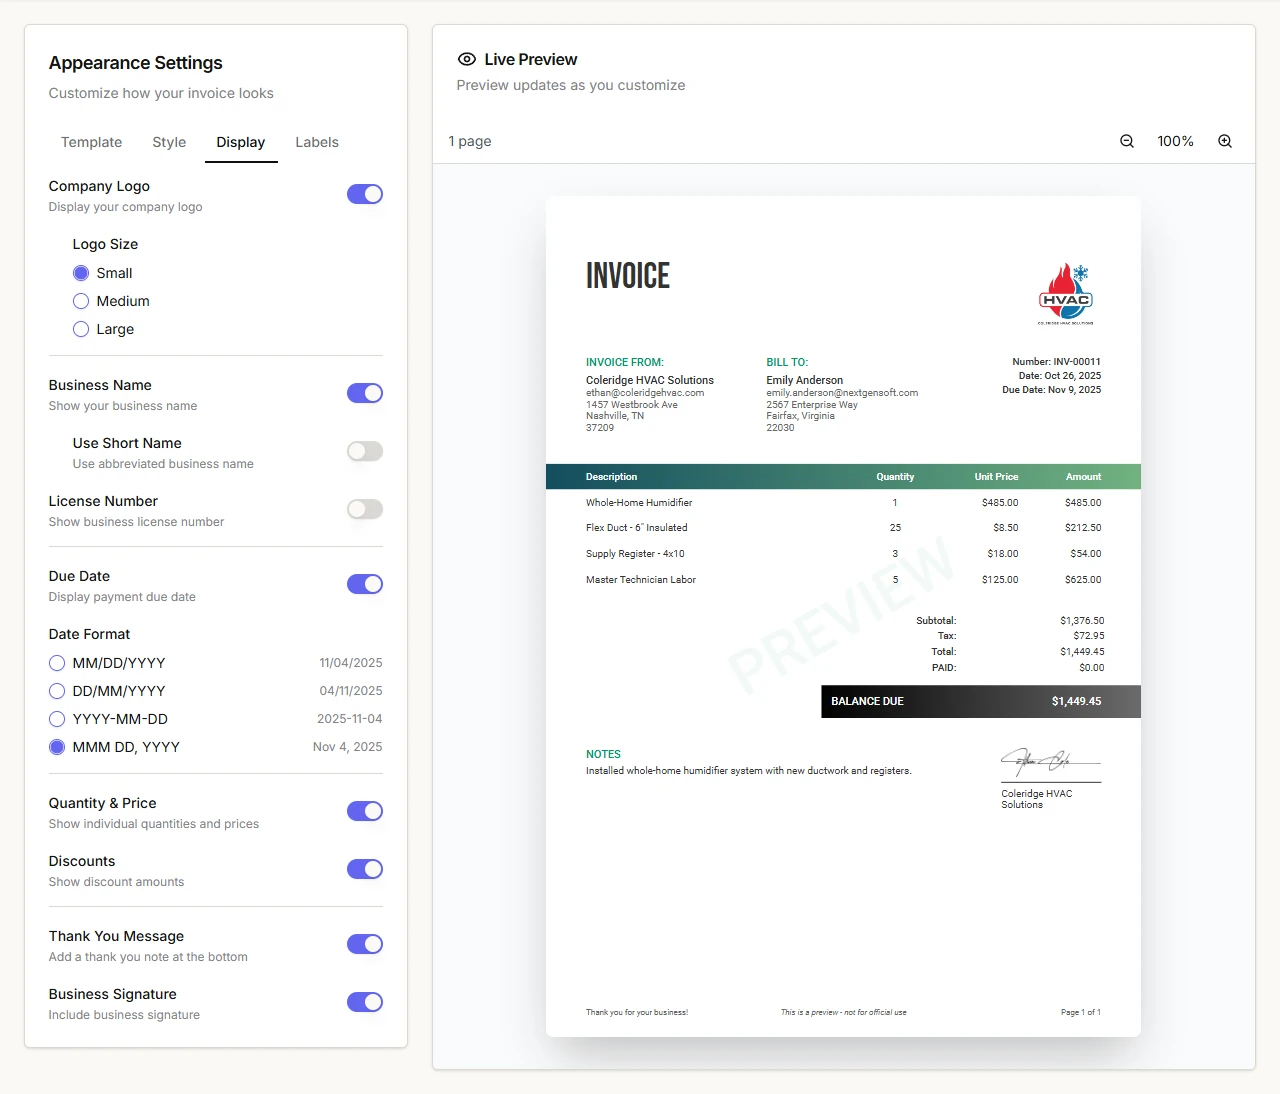This screenshot has height=1094, width=1280.
Task: Switch to the Template tab
Action: [x=91, y=142]
